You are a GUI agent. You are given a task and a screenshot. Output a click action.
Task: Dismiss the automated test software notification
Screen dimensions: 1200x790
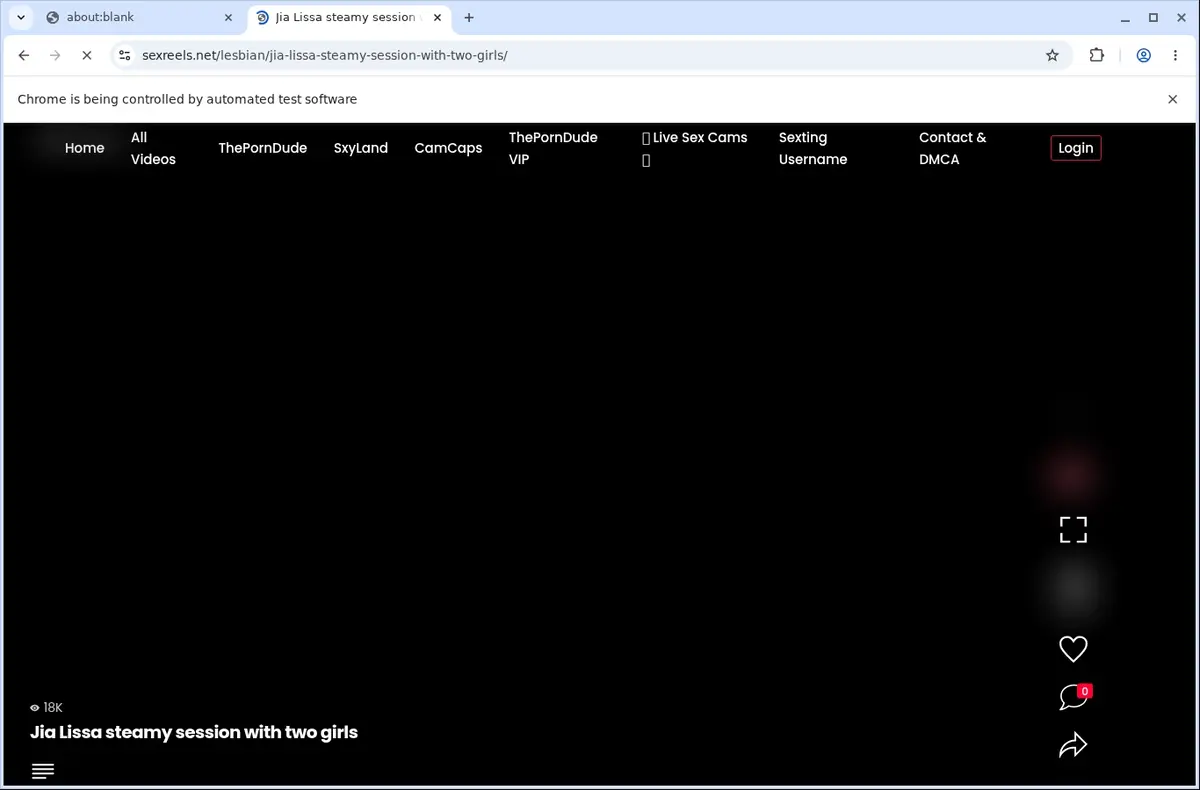tap(1173, 99)
